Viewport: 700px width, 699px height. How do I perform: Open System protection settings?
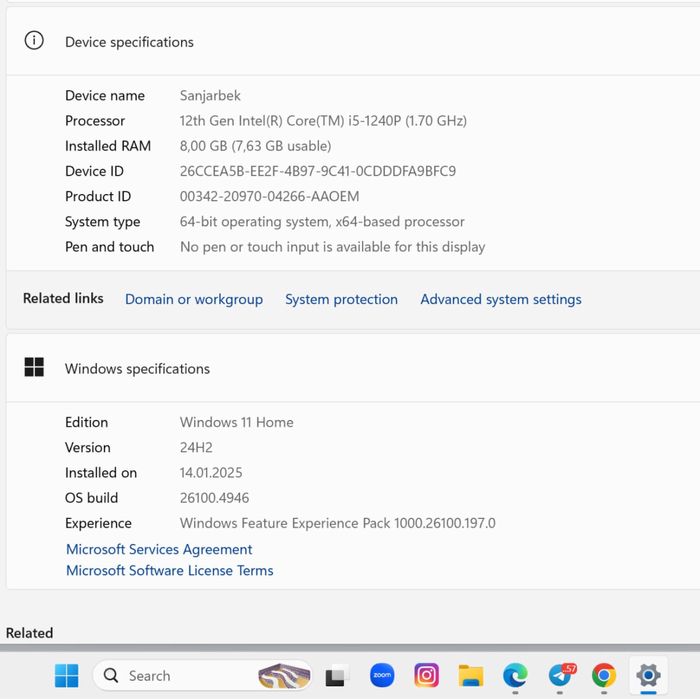pyautogui.click(x=341, y=299)
